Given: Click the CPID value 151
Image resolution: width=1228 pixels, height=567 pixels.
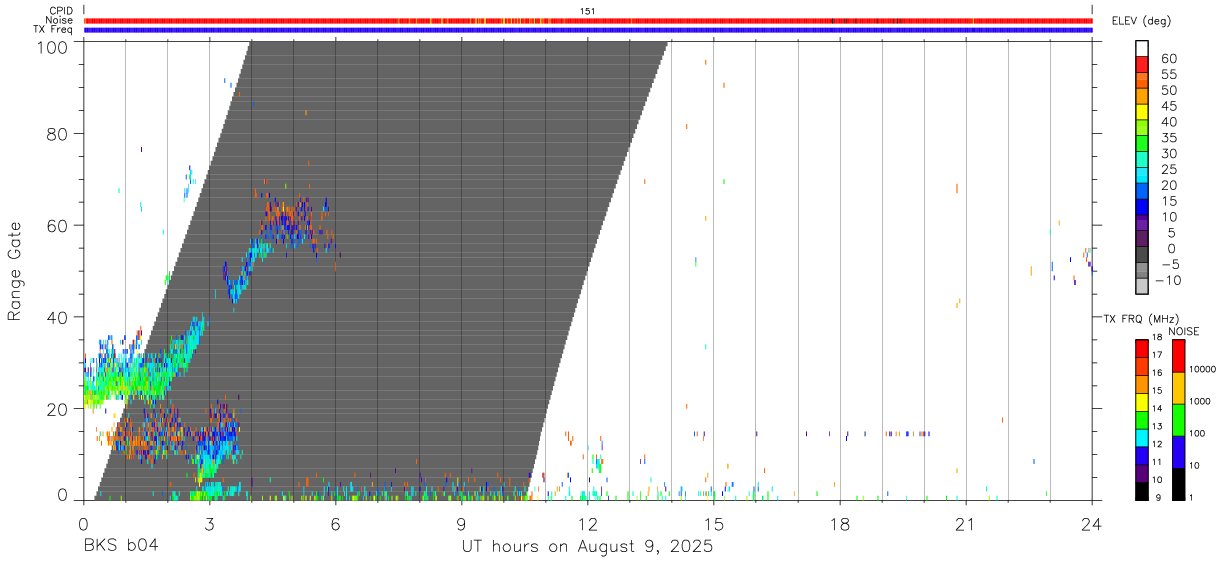Looking at the screenshot, I should 587,11.
